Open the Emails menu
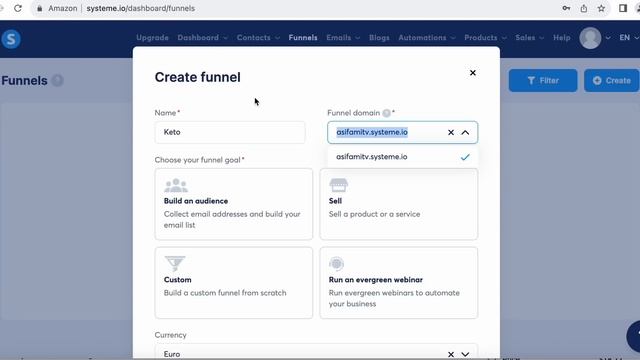The width and height of the screenshot is (640, 360). click(343, 38)
